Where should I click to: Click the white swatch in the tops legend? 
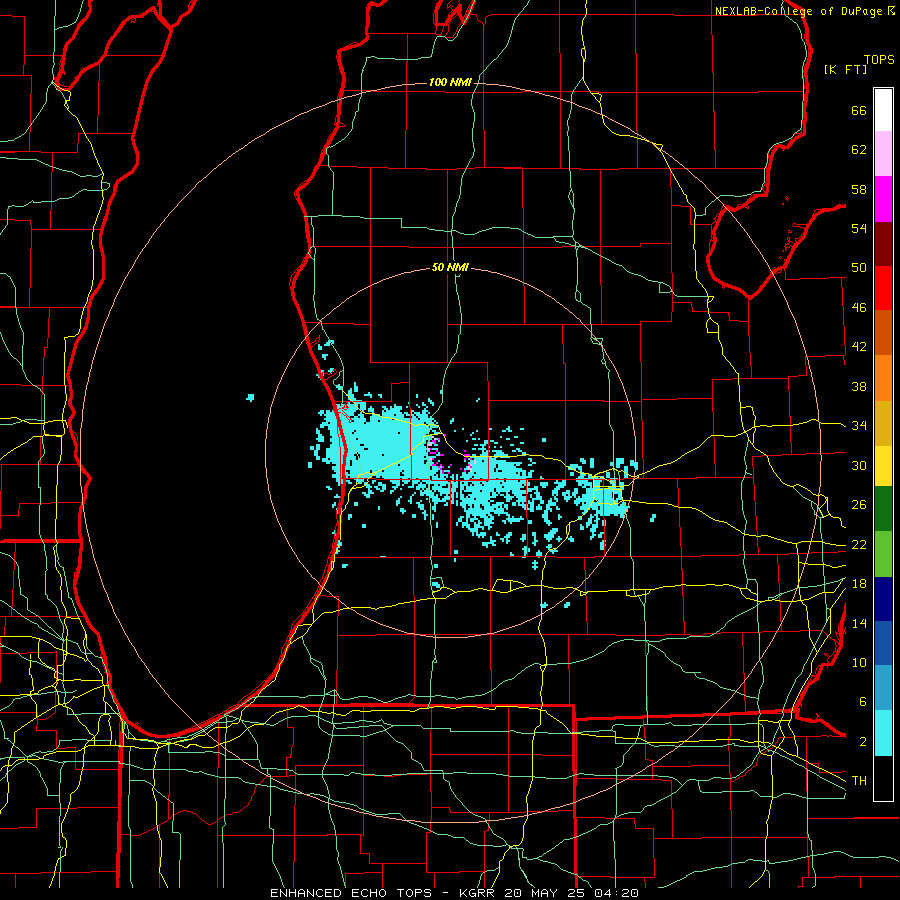point(883,110)
